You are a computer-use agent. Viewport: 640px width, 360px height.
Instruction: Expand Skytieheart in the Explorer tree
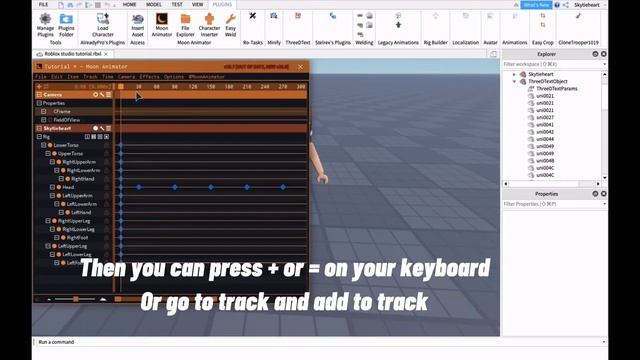[x=514, y=74]
